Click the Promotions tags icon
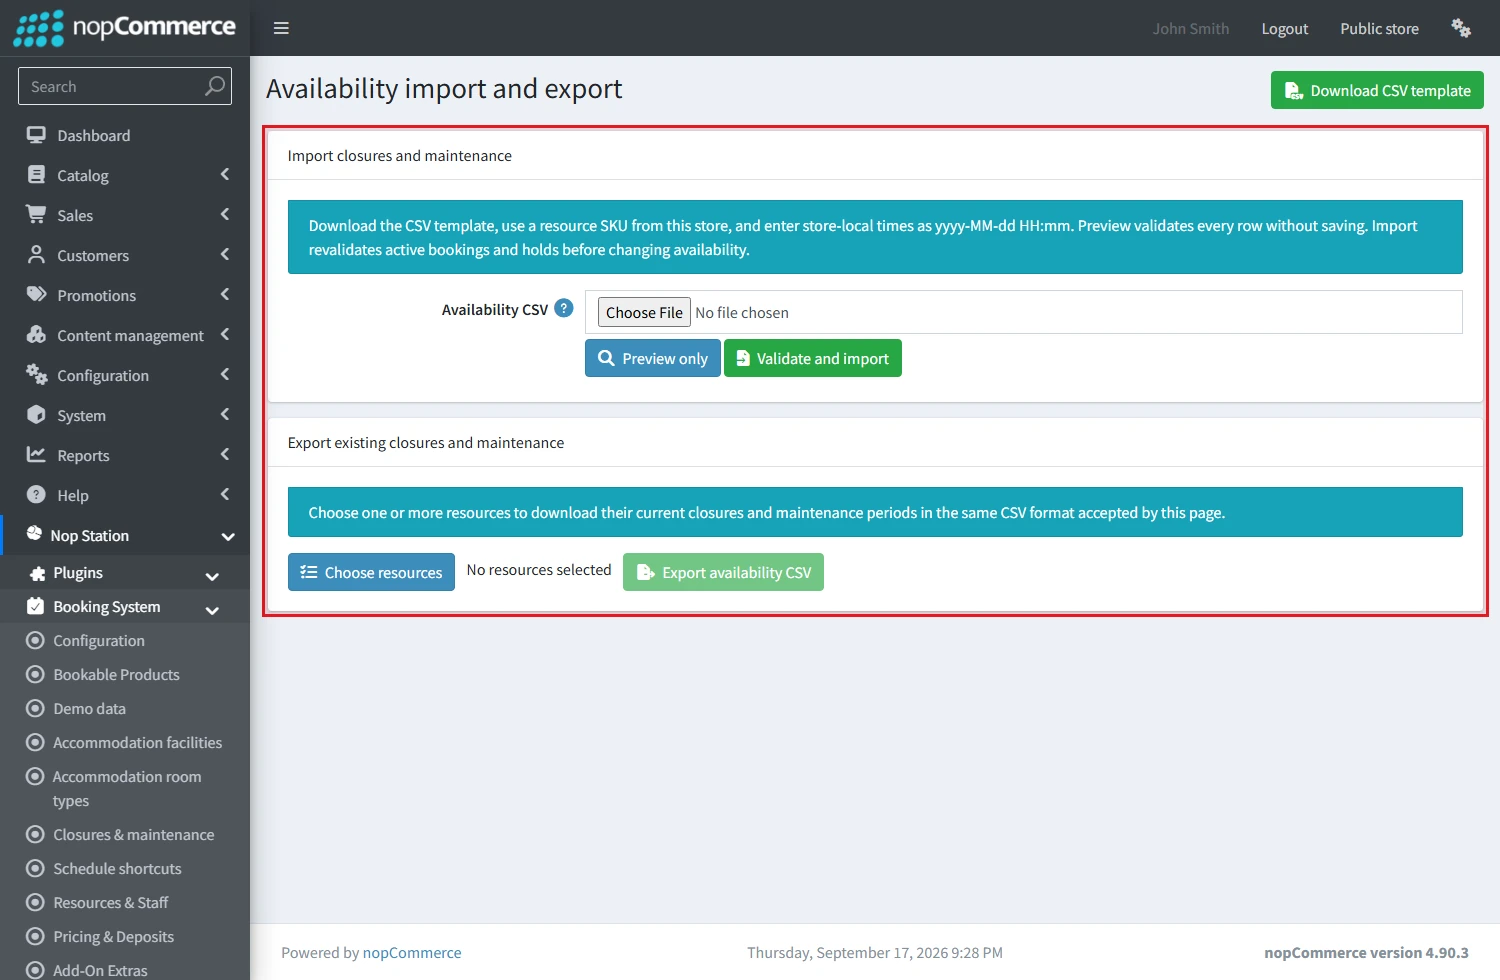This screenshot has width=1500, height=980. tap(37, 294)
